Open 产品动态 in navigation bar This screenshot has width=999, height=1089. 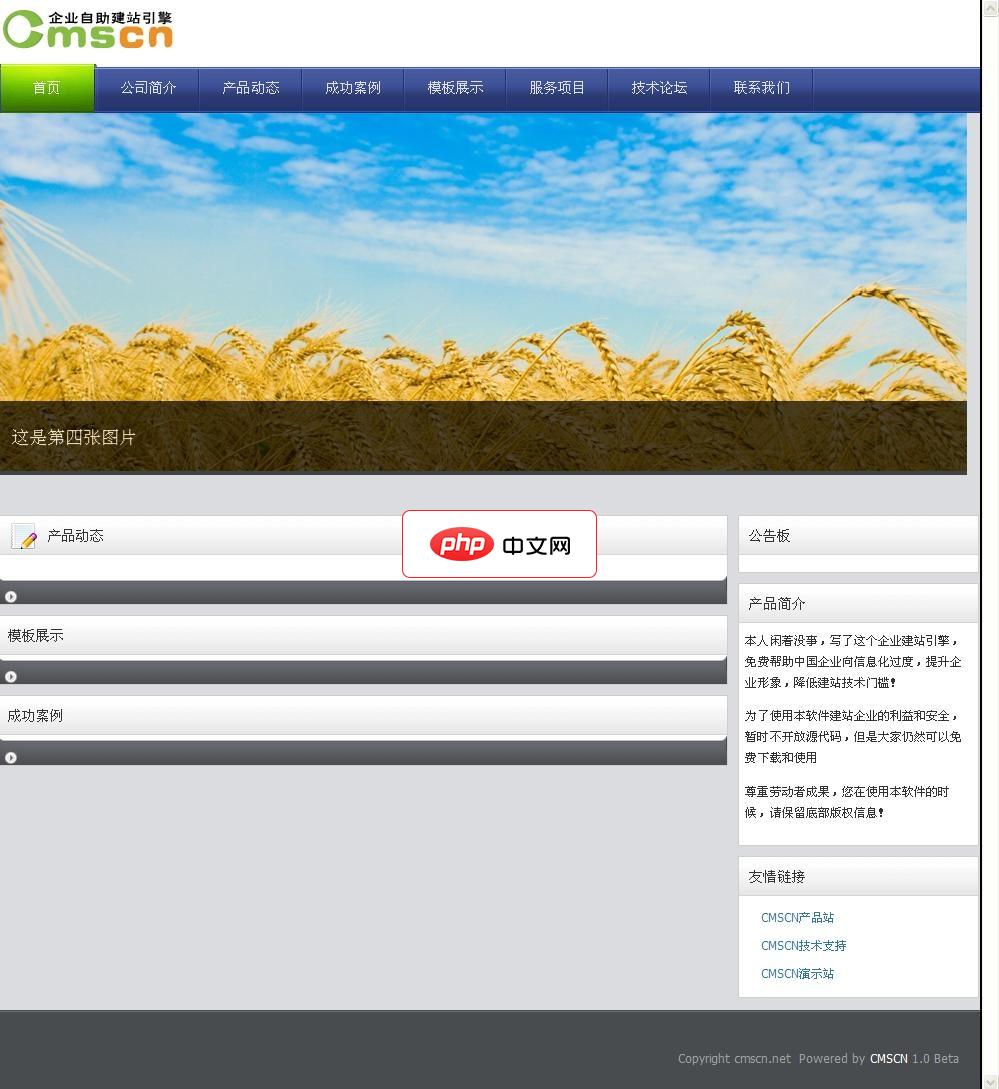coord(251,88)
